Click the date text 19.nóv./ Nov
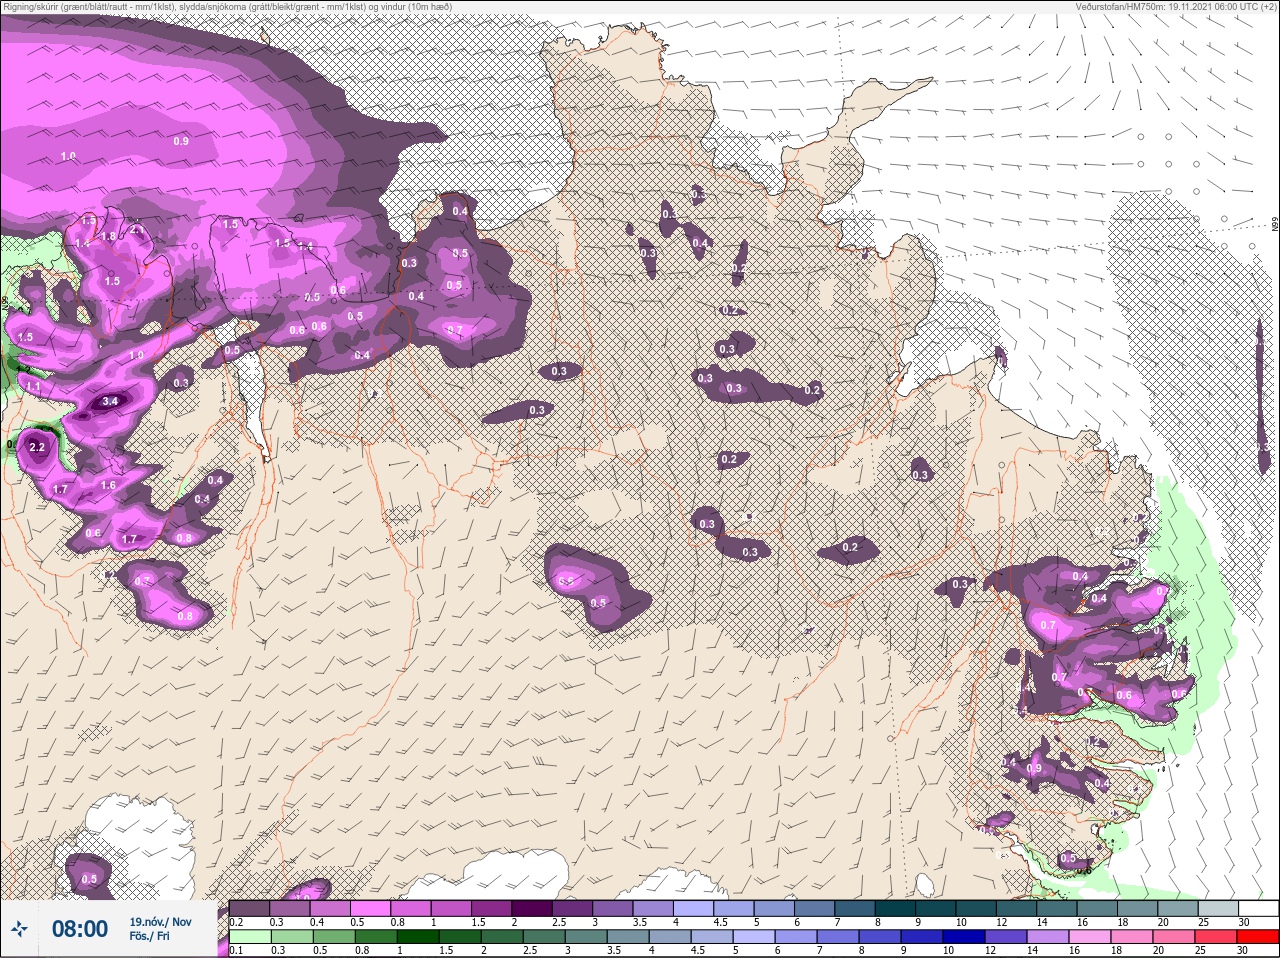 coord(160,921)
